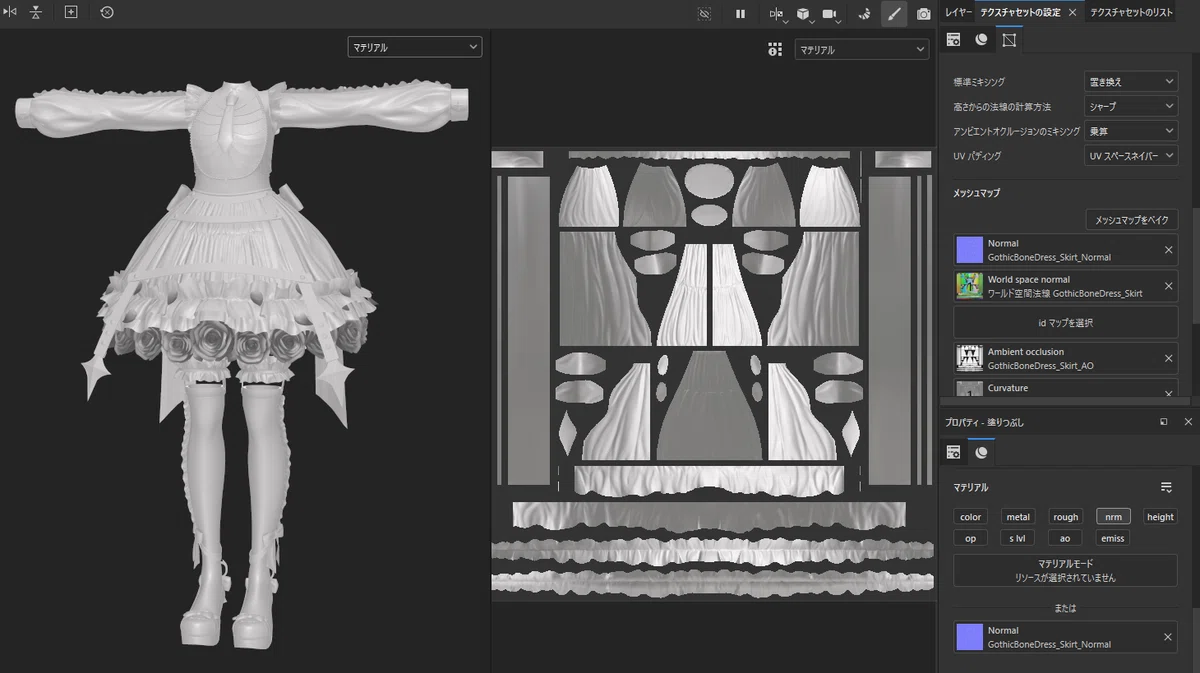Image resolution: width=1200 pixels, height=673 pixels.
Task: Open the camera video icon menu
Action: pyautogui.click(x=830, y=13)
